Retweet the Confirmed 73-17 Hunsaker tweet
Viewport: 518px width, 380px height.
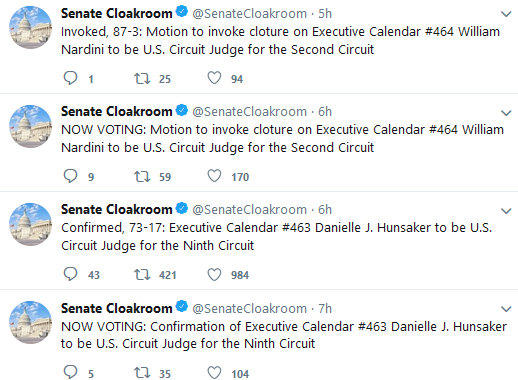142,275
